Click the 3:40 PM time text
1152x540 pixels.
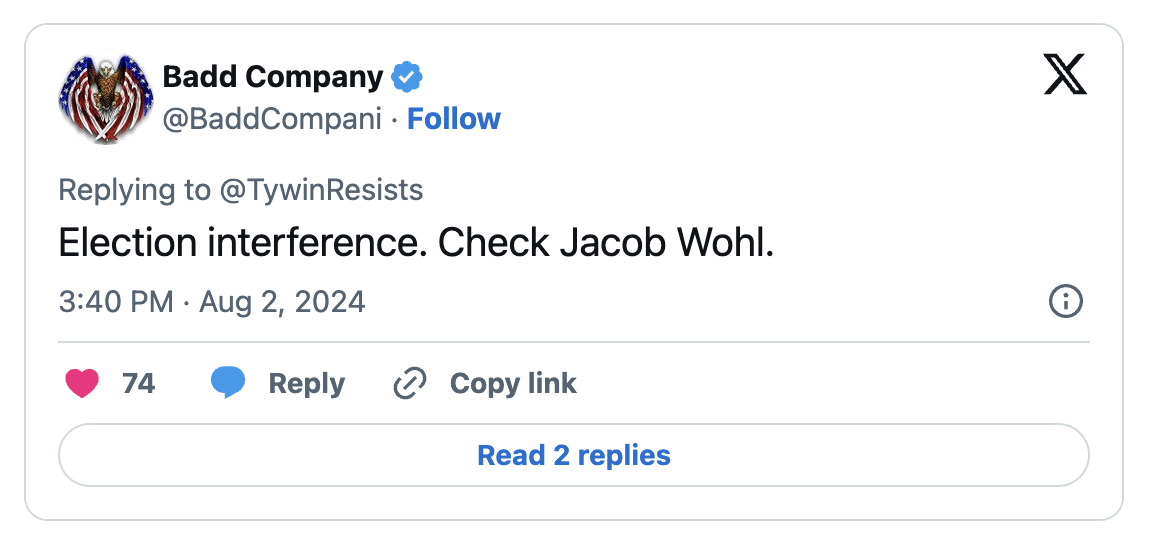coord(115,301)
